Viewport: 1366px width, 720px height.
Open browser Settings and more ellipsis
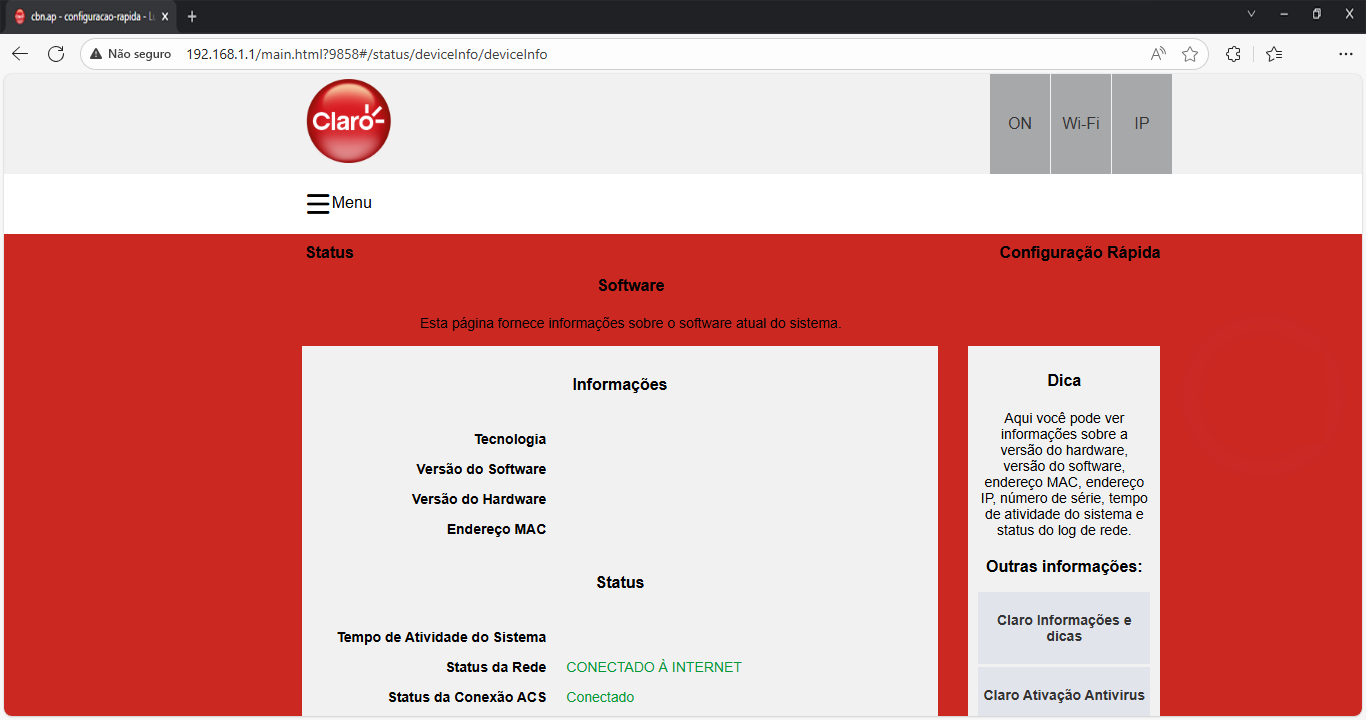click(1346, 54)
